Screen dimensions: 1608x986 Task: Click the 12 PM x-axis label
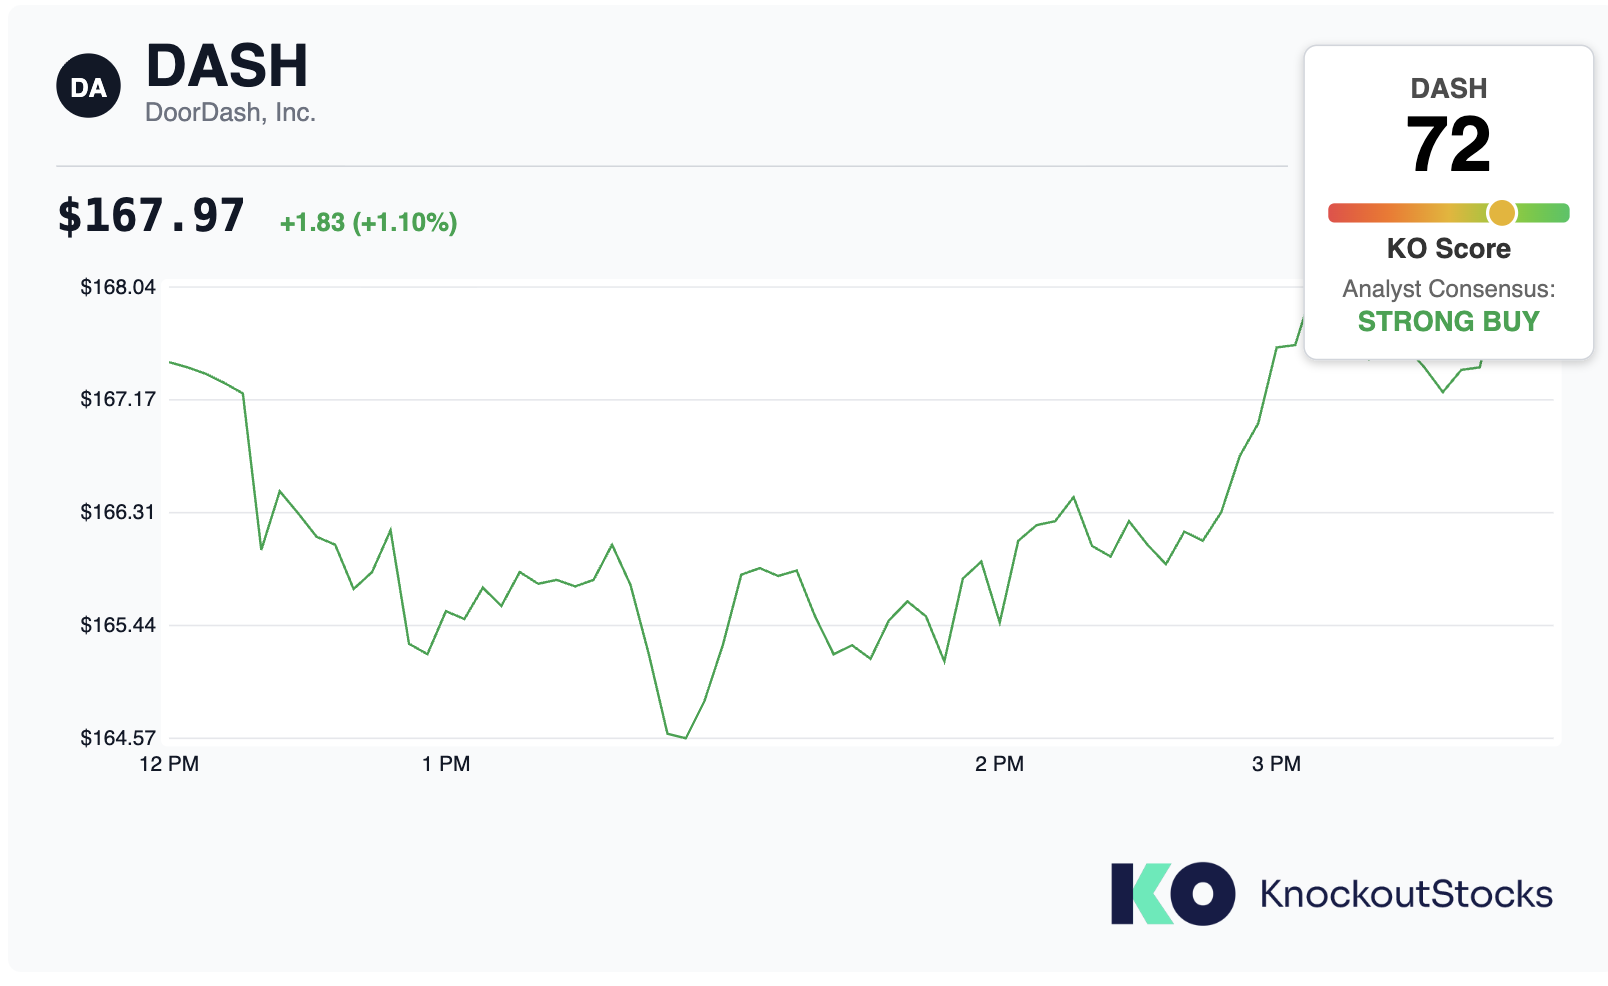tap(169, 764)
